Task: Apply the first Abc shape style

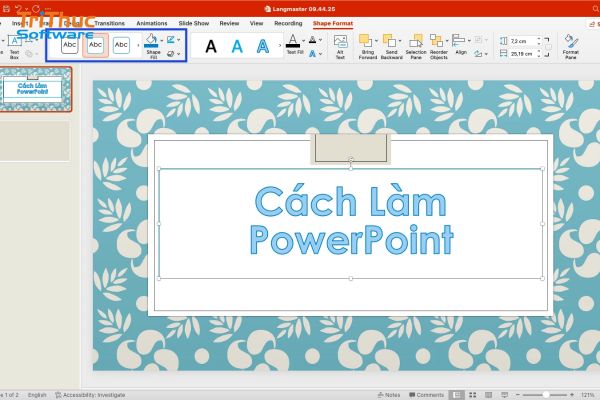Action: 70,45
